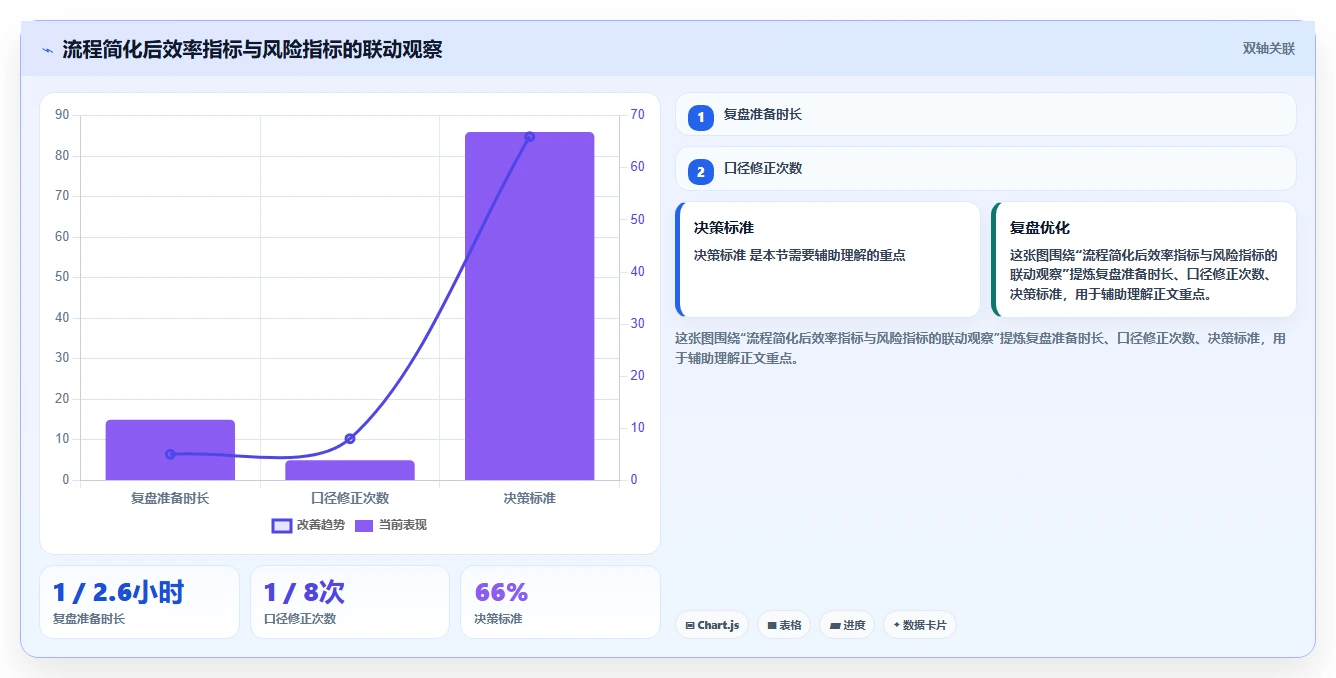The height and width of the screenshot is (678, 1336).
Task: Click the lightning icon beside the title
Action: [x=47, y=50]
